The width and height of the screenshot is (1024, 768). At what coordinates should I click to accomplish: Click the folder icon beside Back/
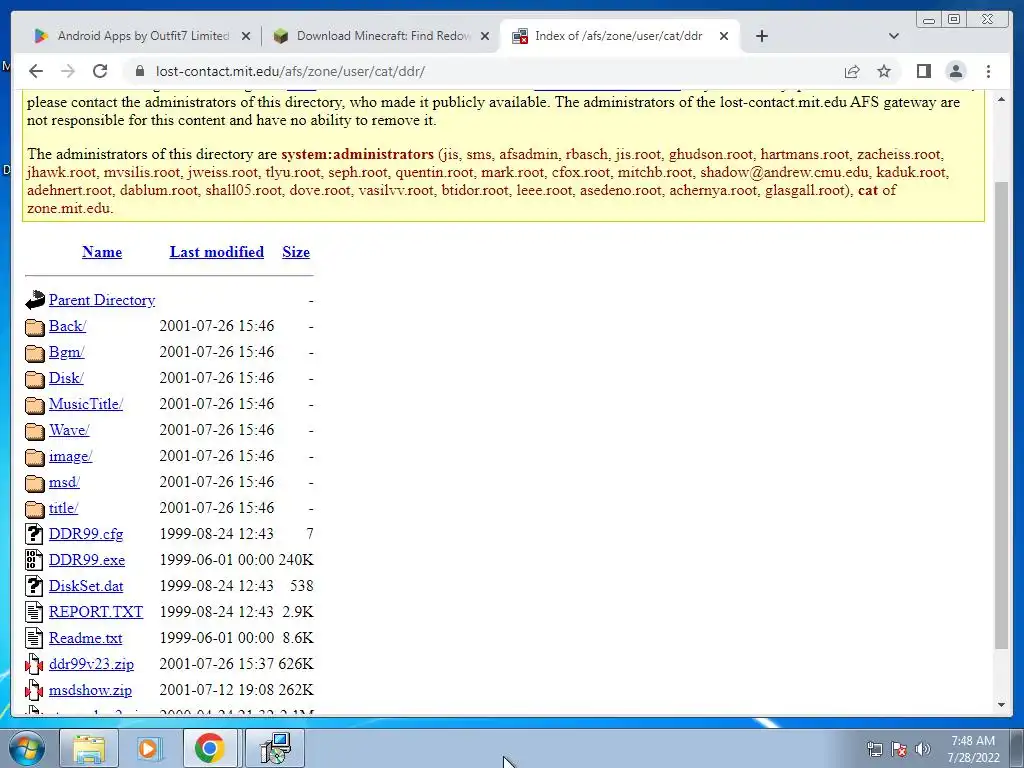[35, 327]
